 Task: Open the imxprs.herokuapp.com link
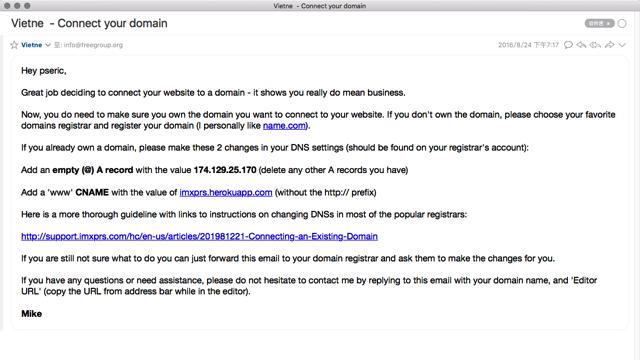pyautogui.click(x=226, y=192)
